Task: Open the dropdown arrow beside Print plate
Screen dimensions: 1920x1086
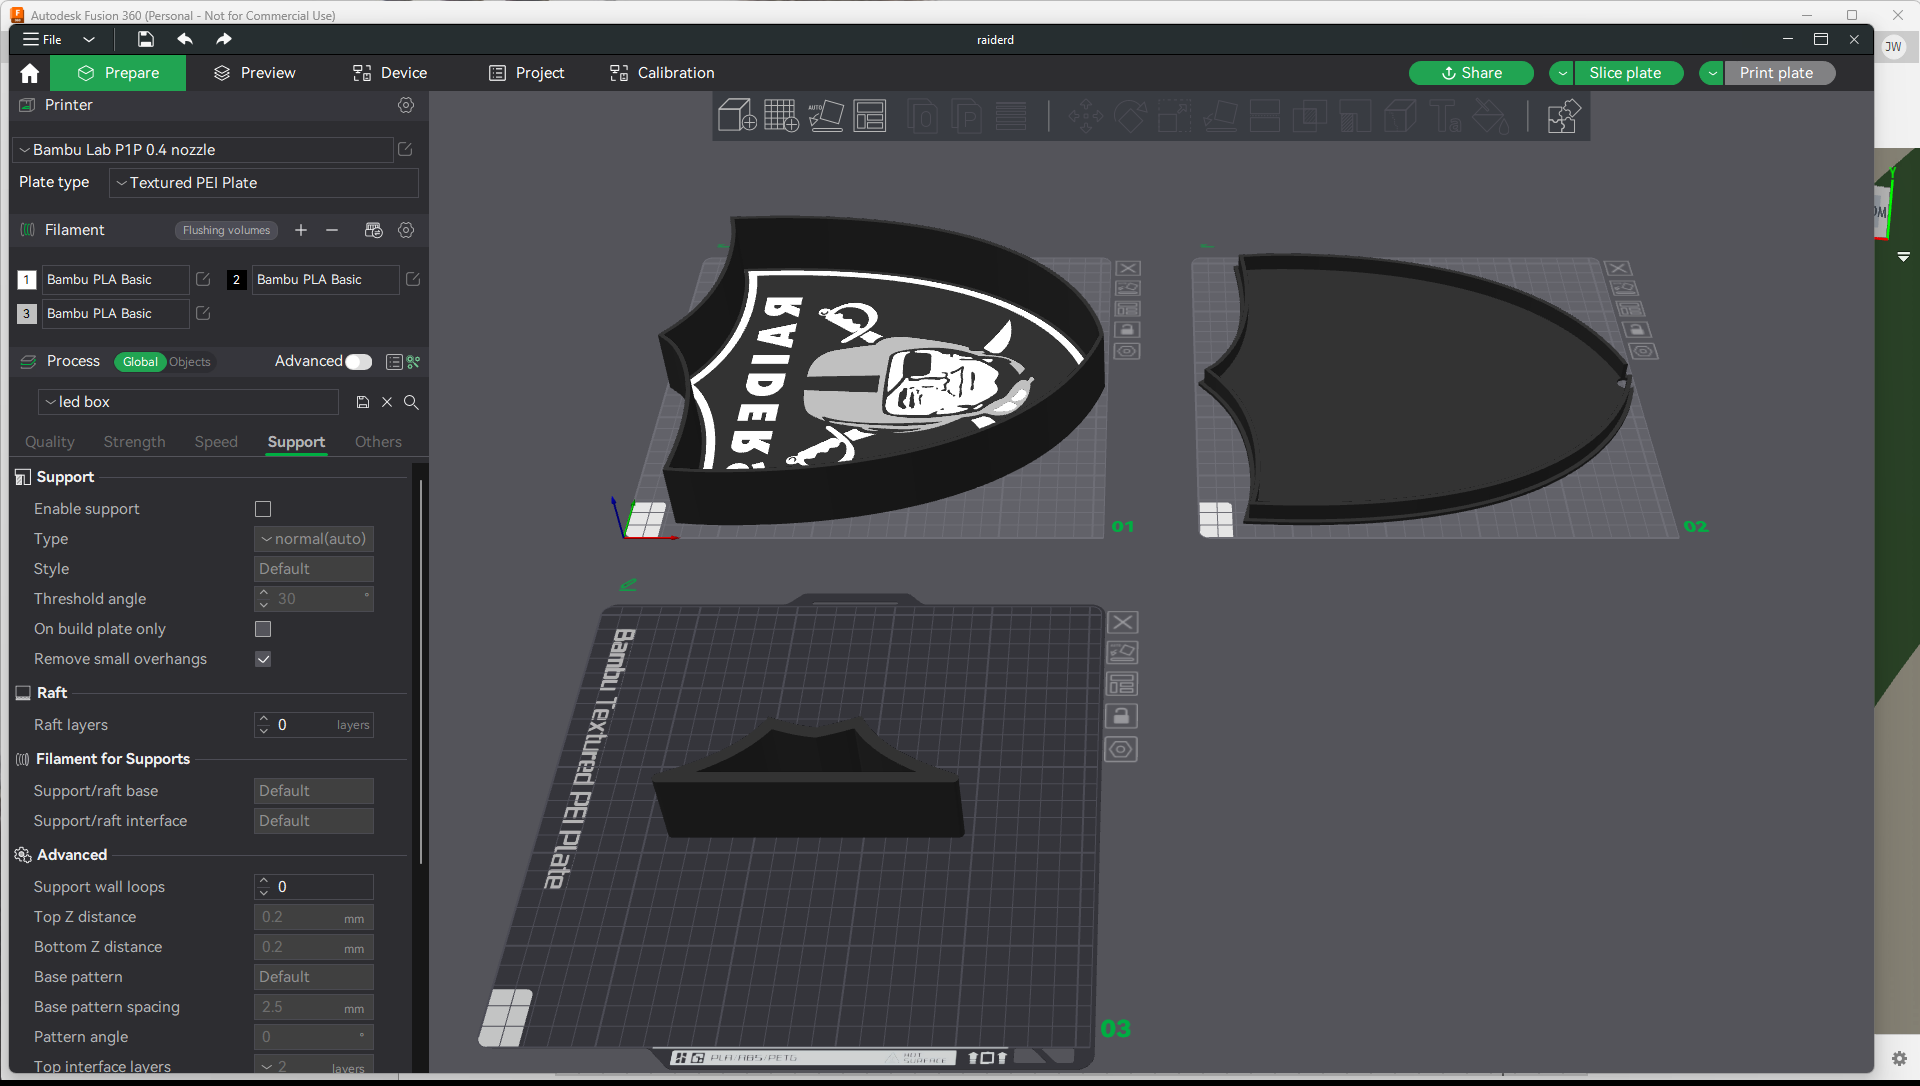Action: click(1712, 73)
